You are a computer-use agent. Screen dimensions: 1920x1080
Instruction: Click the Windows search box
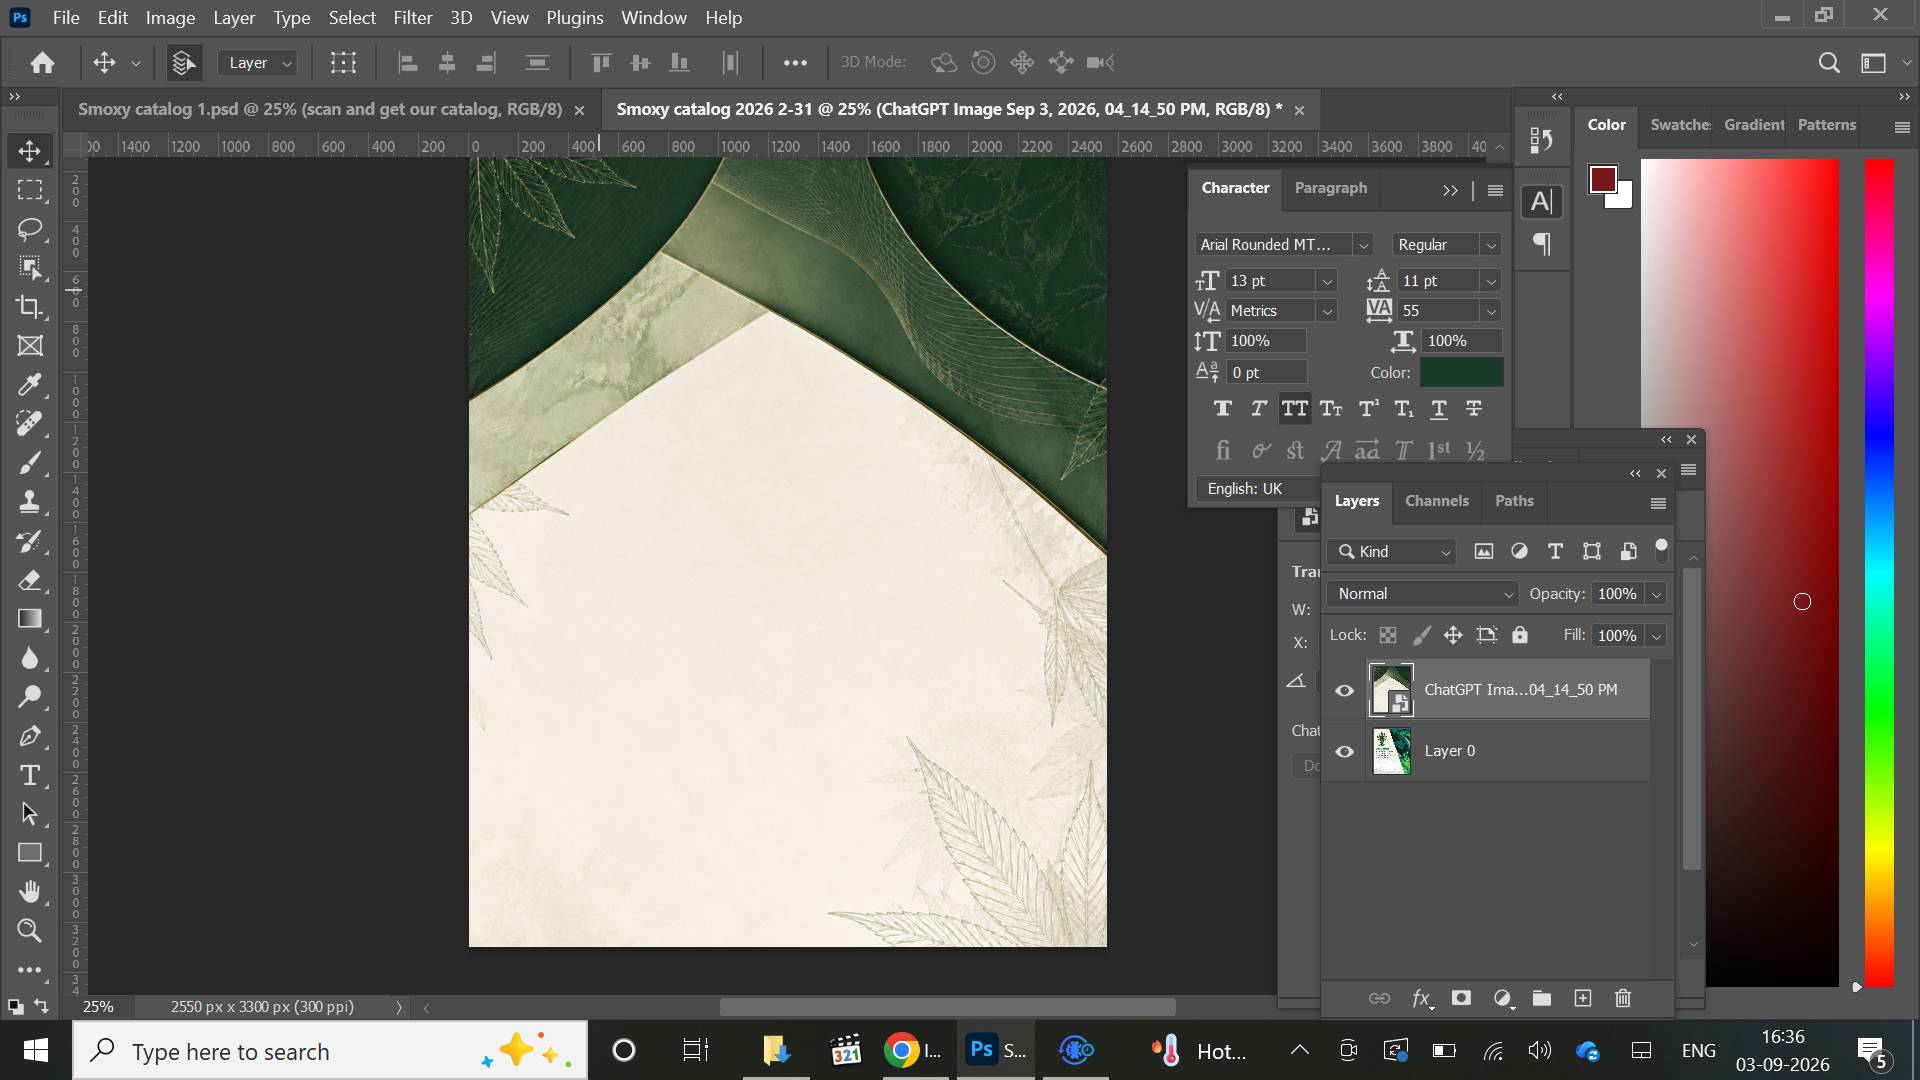(330, 1051)
